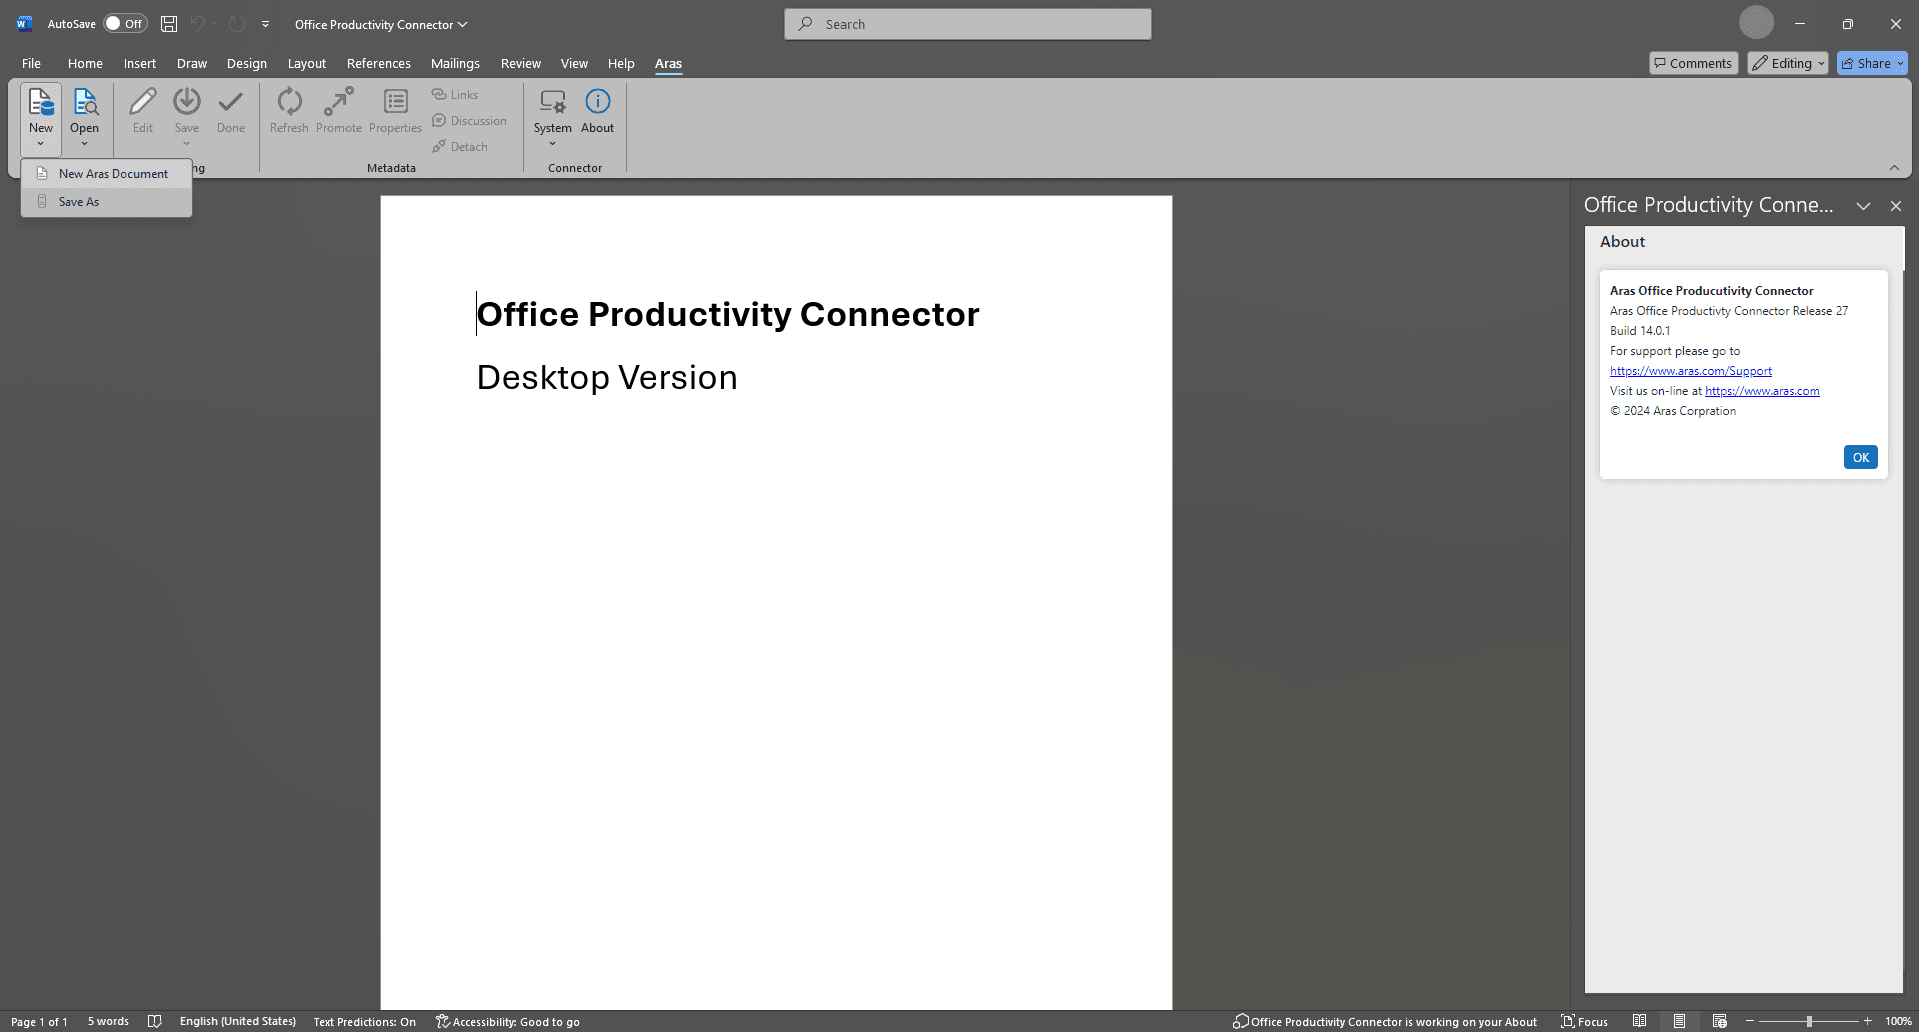
Task: Click the Save download icon
Action: [x=187, y=102]
